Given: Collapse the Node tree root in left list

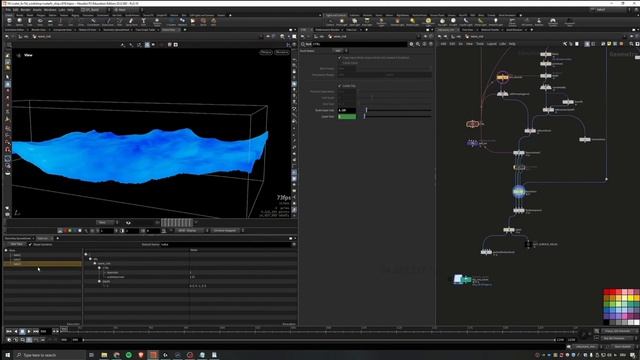Looking at the screenshot, I should tap(6, 250).
